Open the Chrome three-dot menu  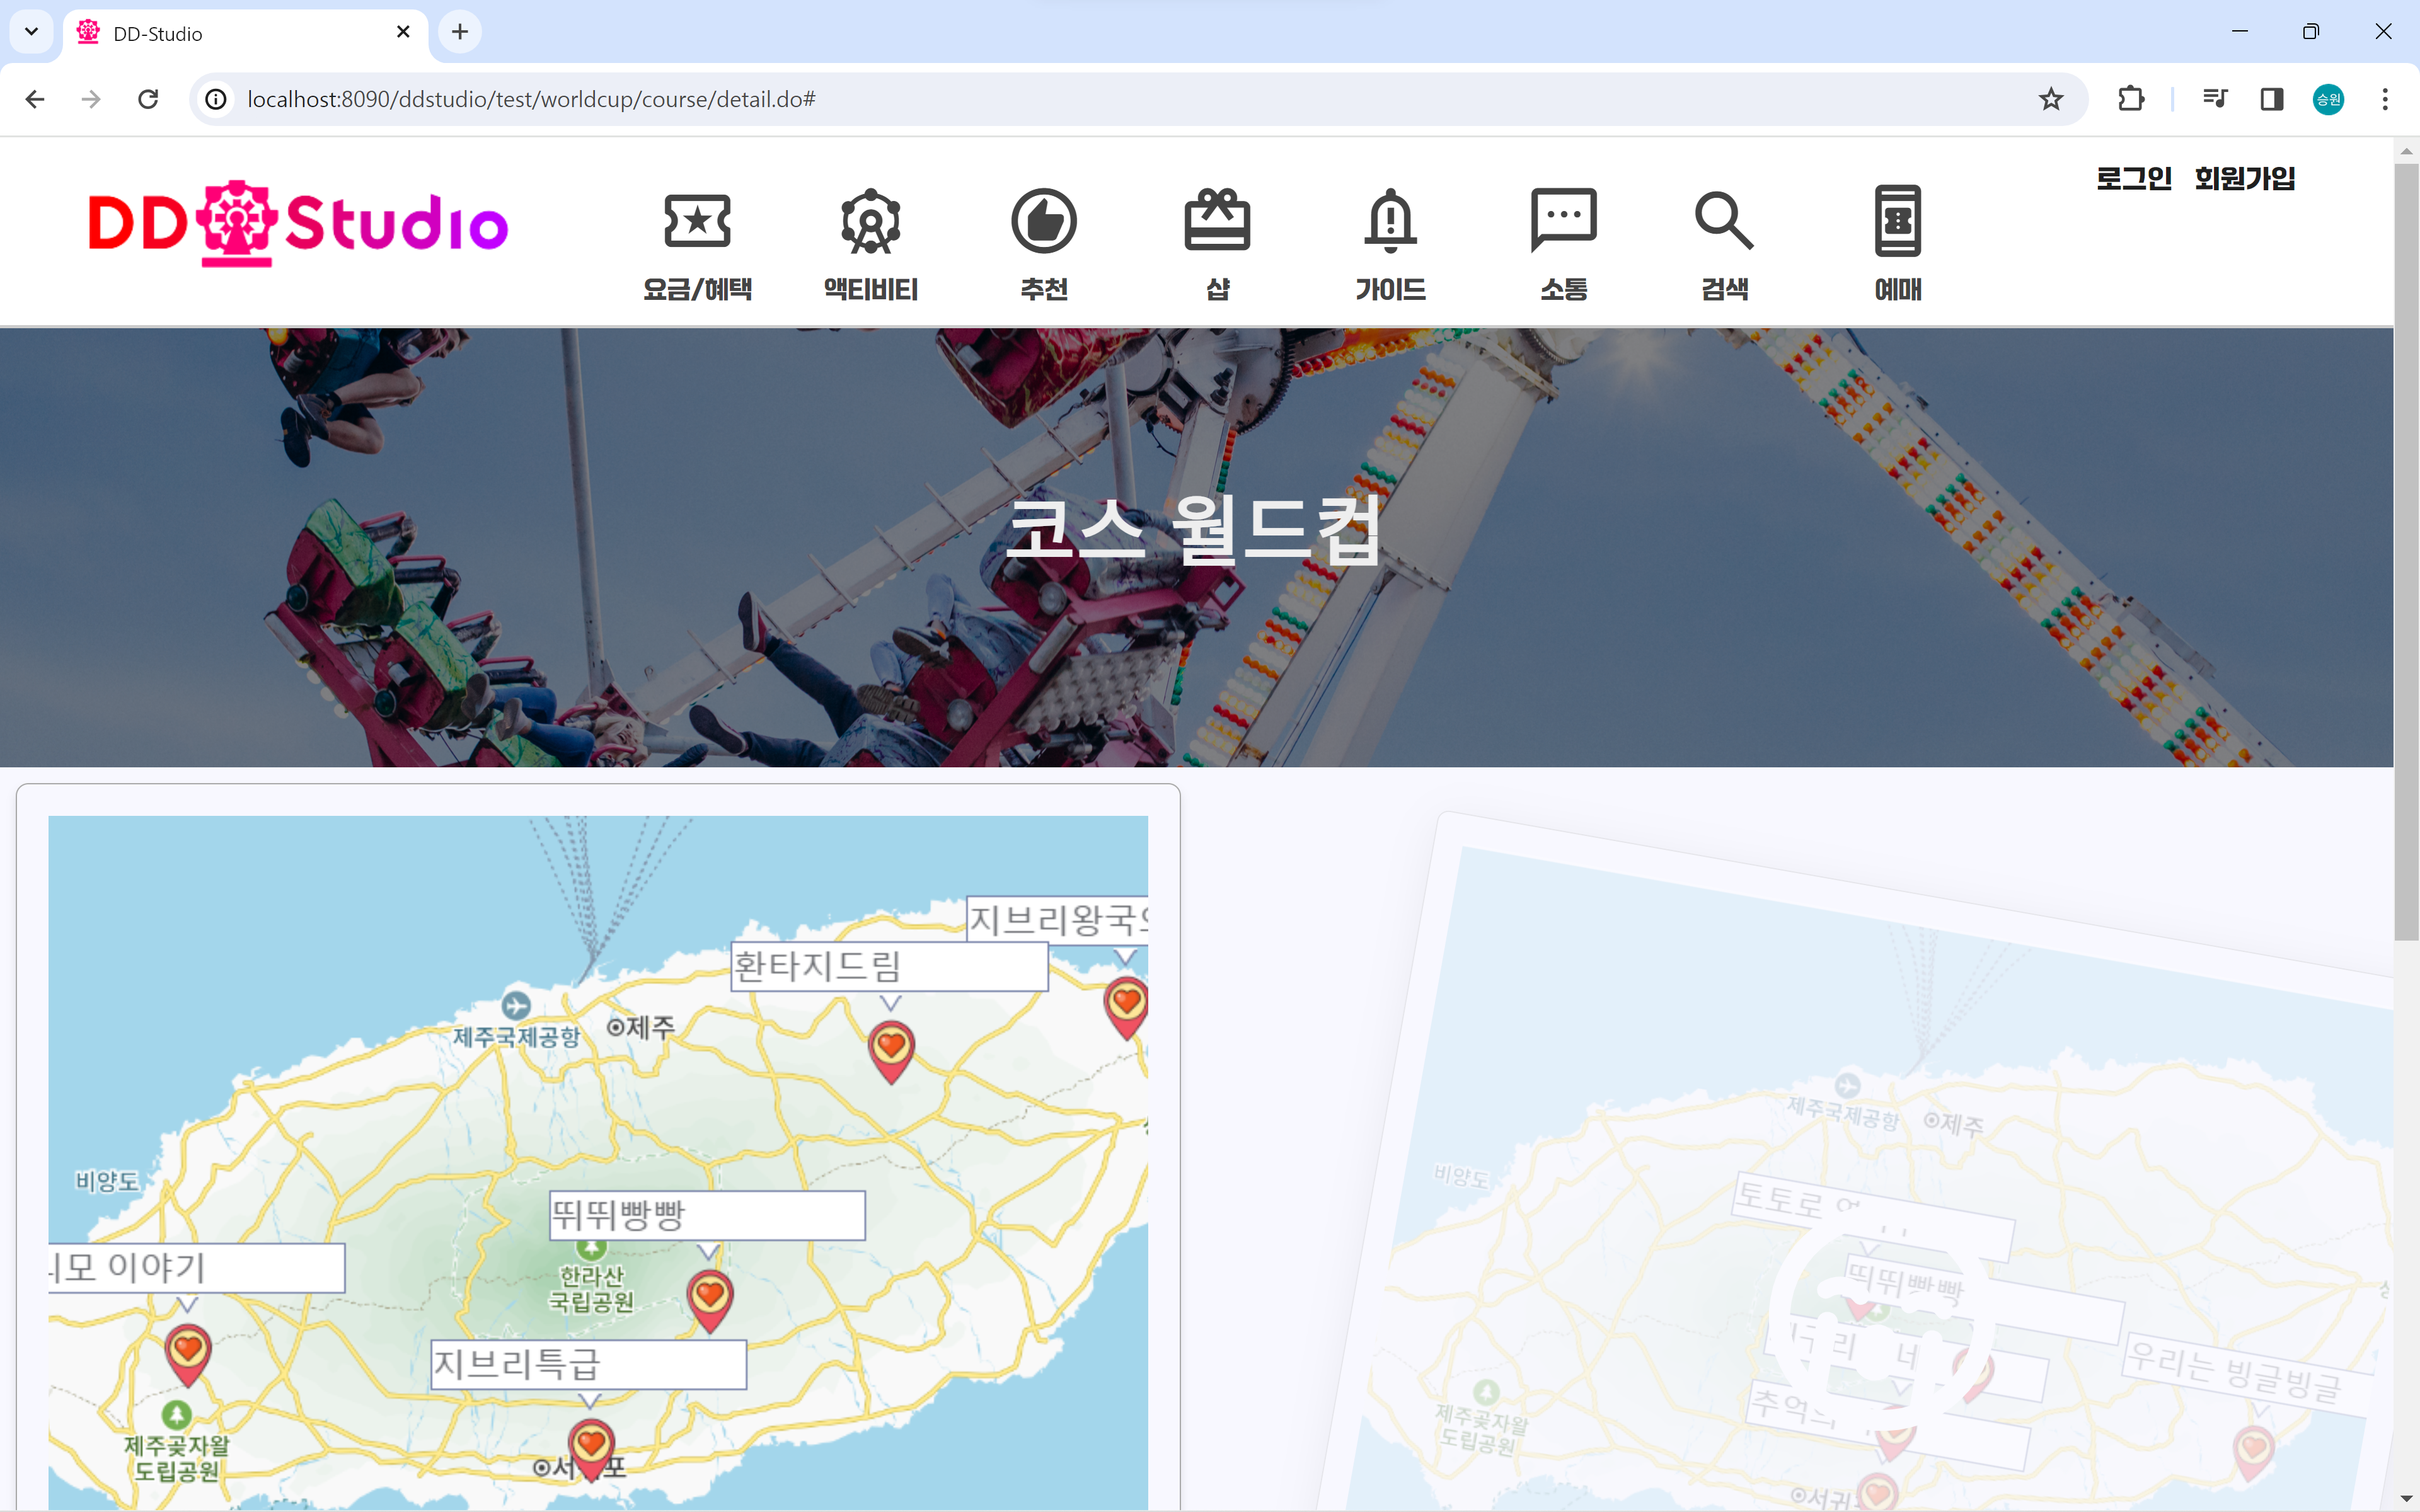(x=2385, y=99)
